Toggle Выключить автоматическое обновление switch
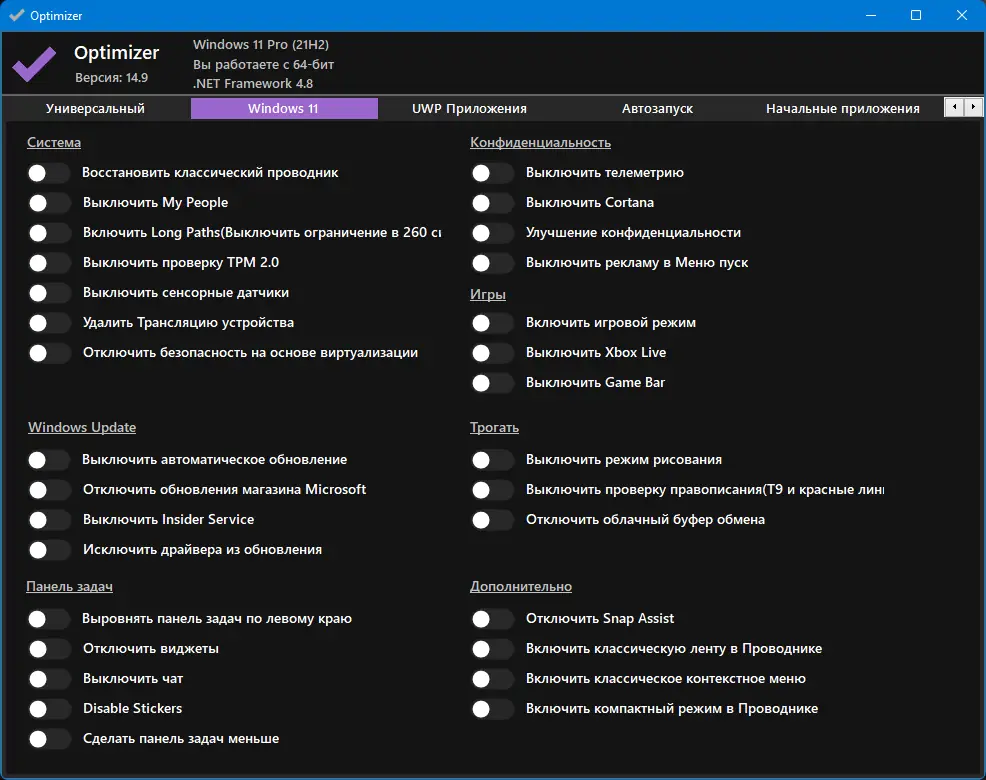This screenshot has height=780, width=986. [x=48, y=460]
